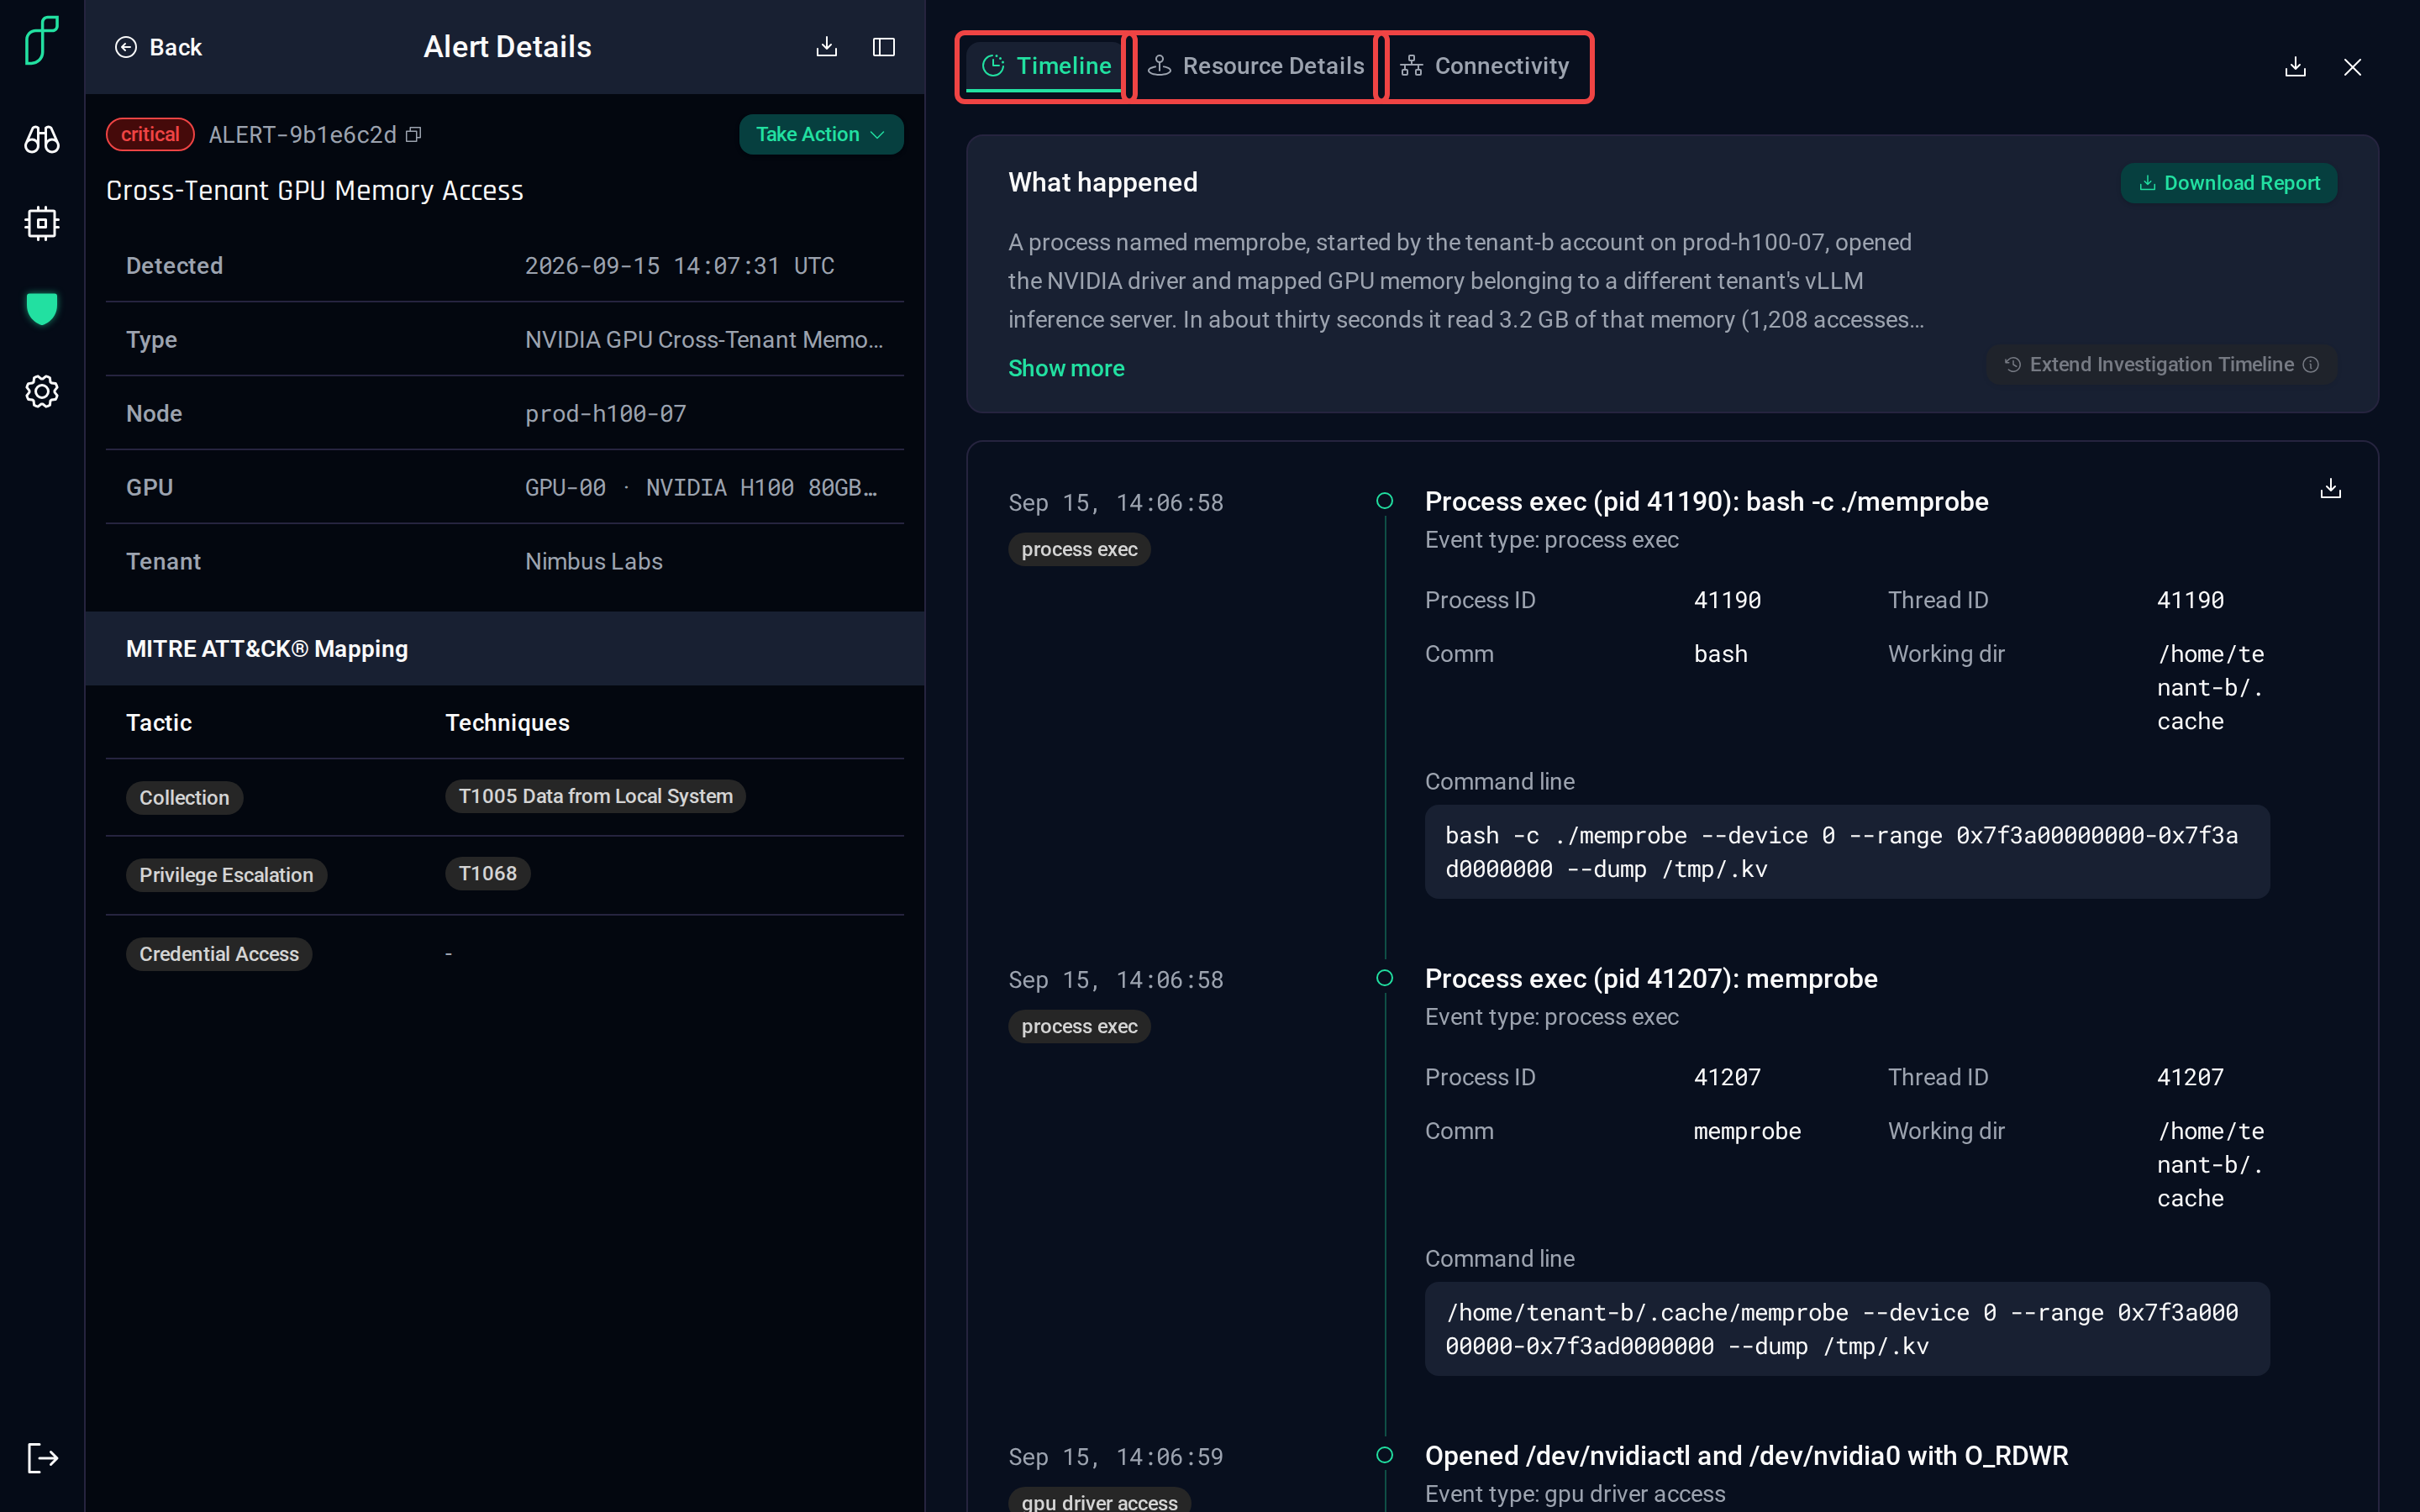Switch to the Resource Details tab
The height and width of the screenshot is (1512, 2420).
point(1256,66)
